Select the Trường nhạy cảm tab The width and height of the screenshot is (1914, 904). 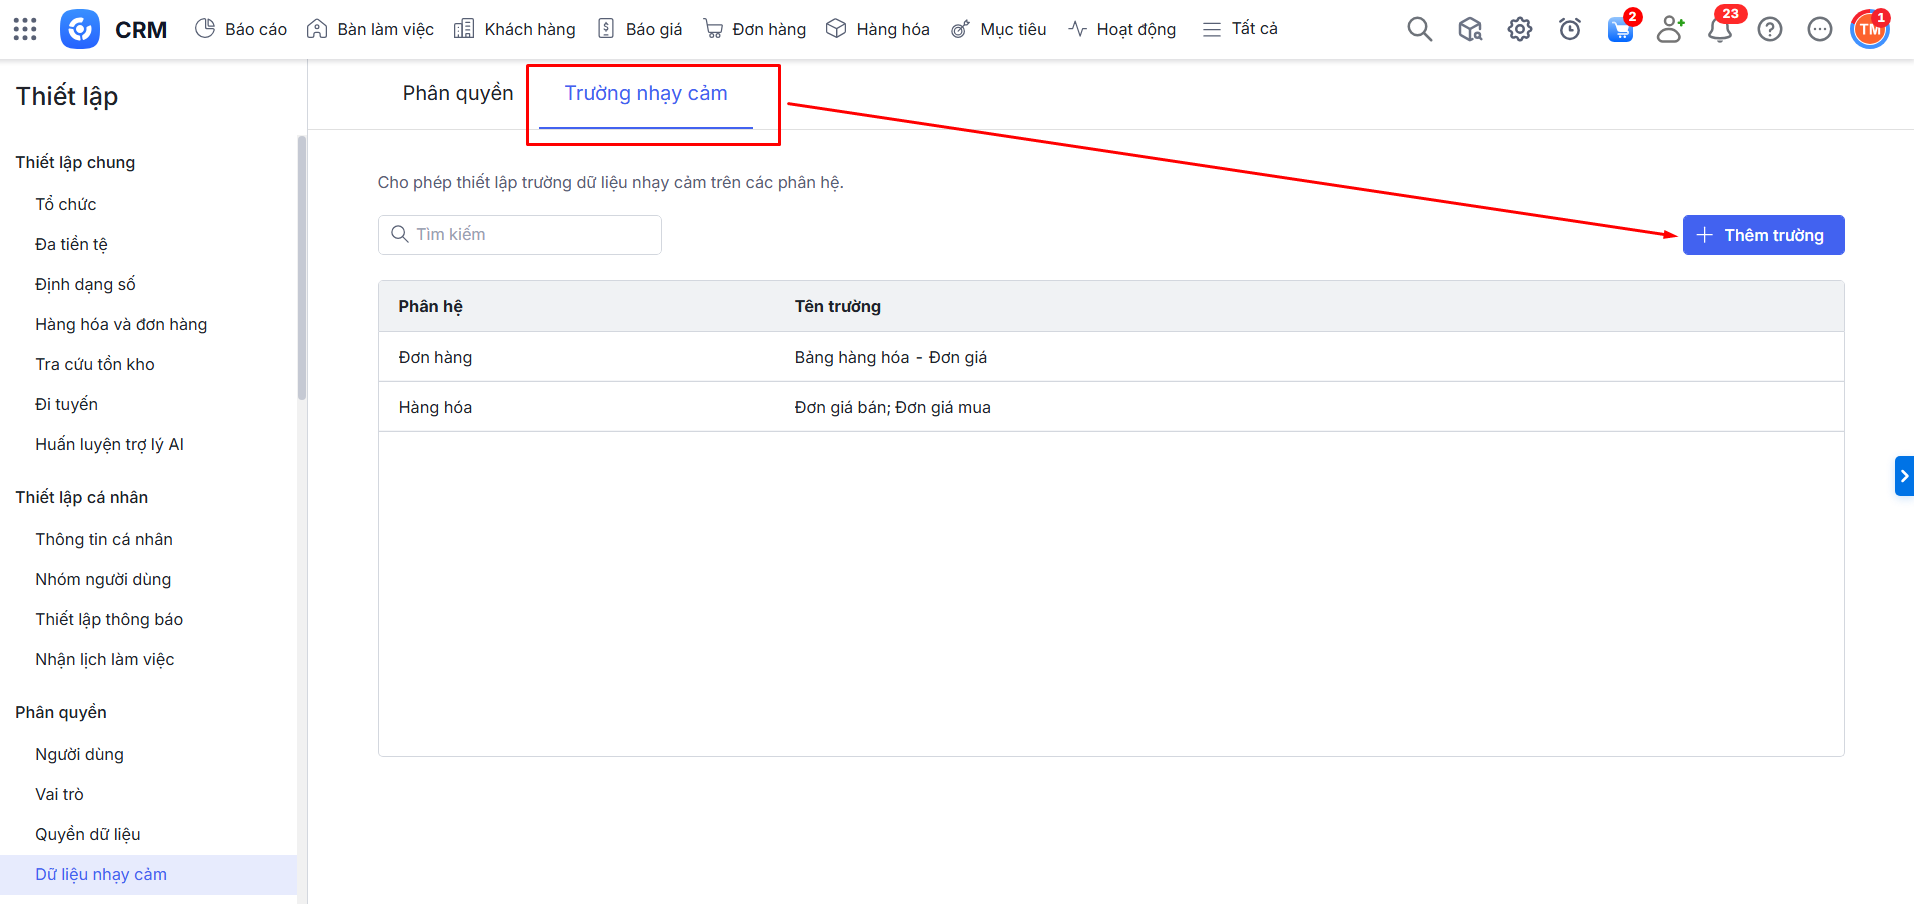coord(646,93)
